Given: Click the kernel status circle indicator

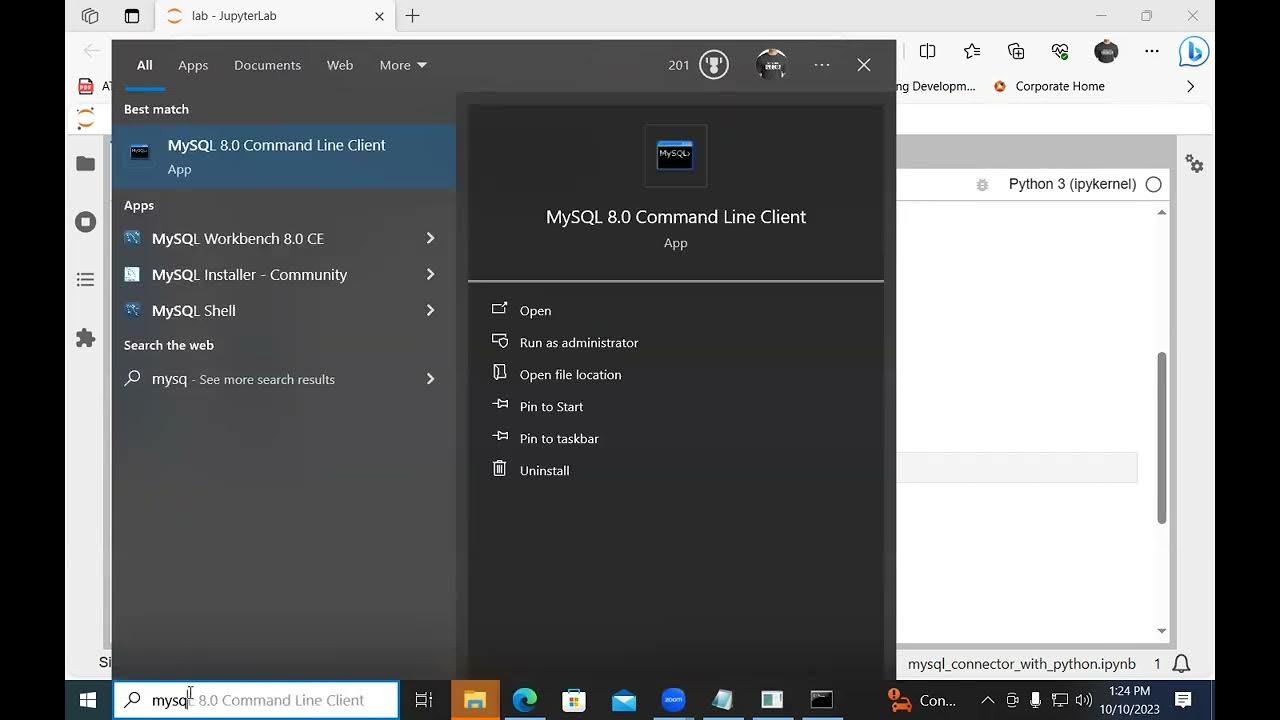Looking at the screenshot, I should pos(1153,184).
